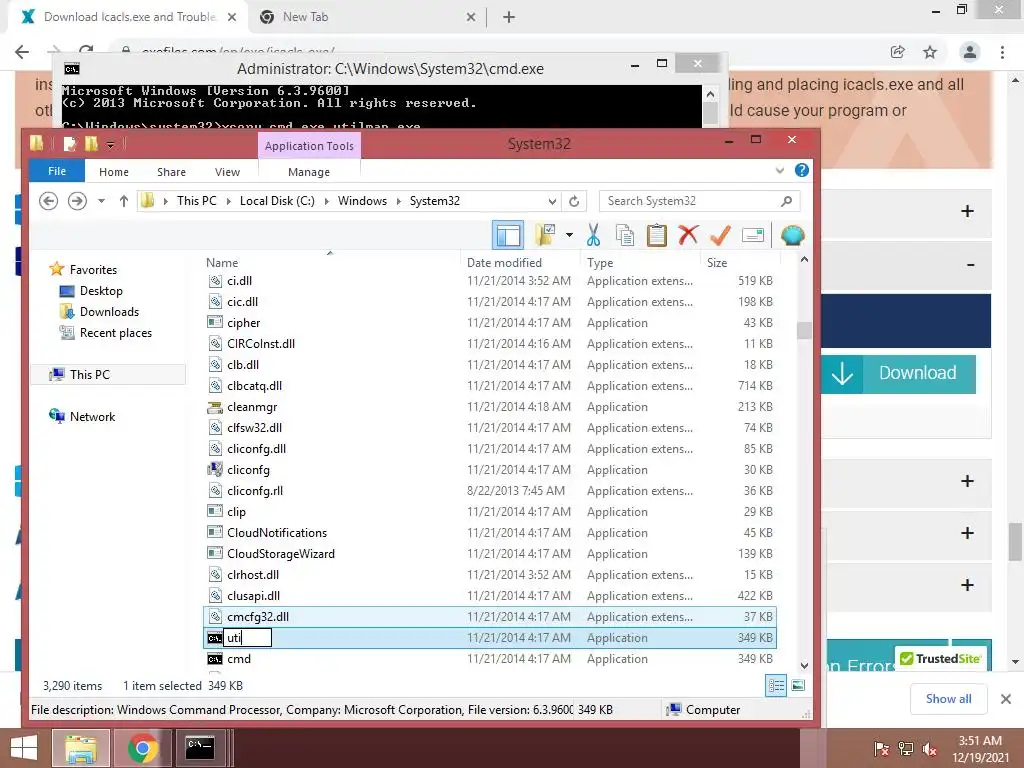1024x768 pixels.
Task: Click the file list vertical scrollbar thumb
Action: pos(805,330)
